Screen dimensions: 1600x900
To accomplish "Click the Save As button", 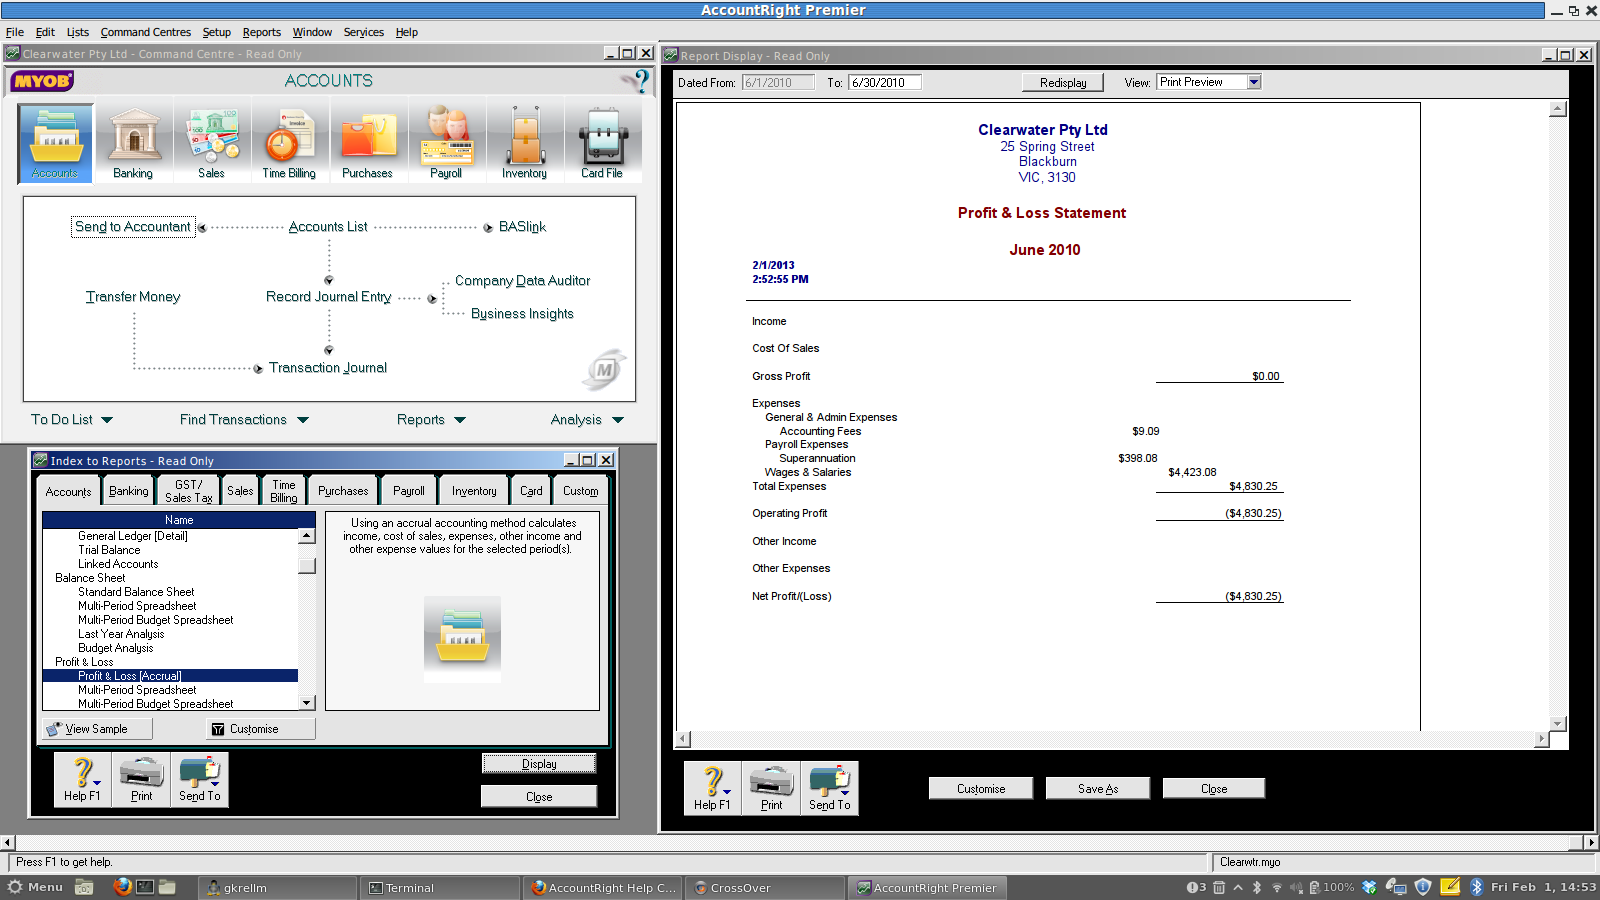I will (x=1098, y=789).
